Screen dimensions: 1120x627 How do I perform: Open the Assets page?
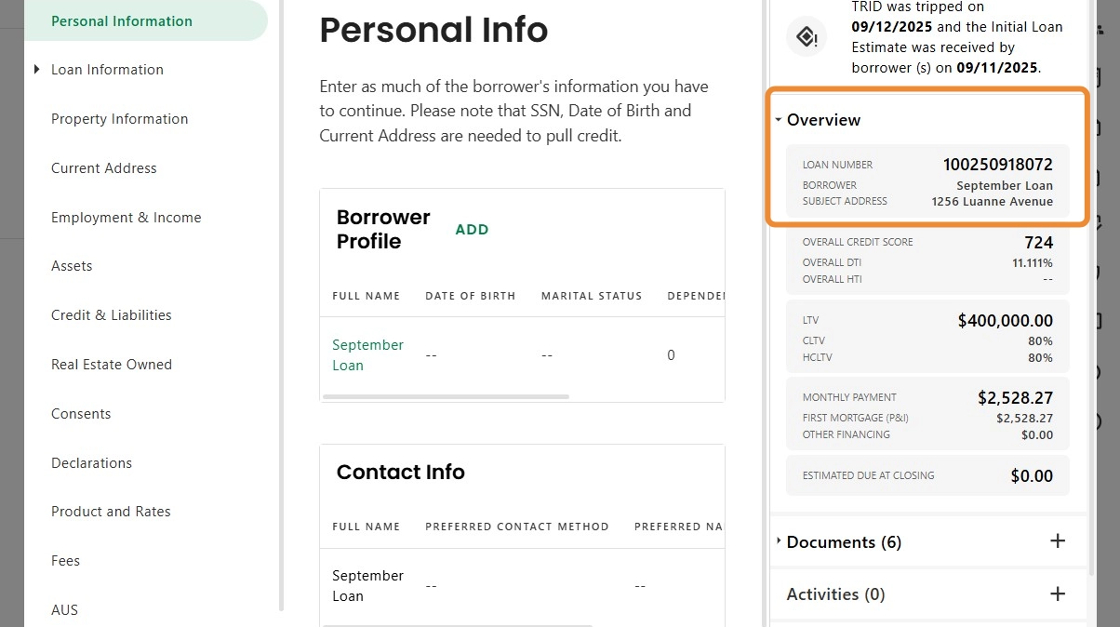pos(72,266)
